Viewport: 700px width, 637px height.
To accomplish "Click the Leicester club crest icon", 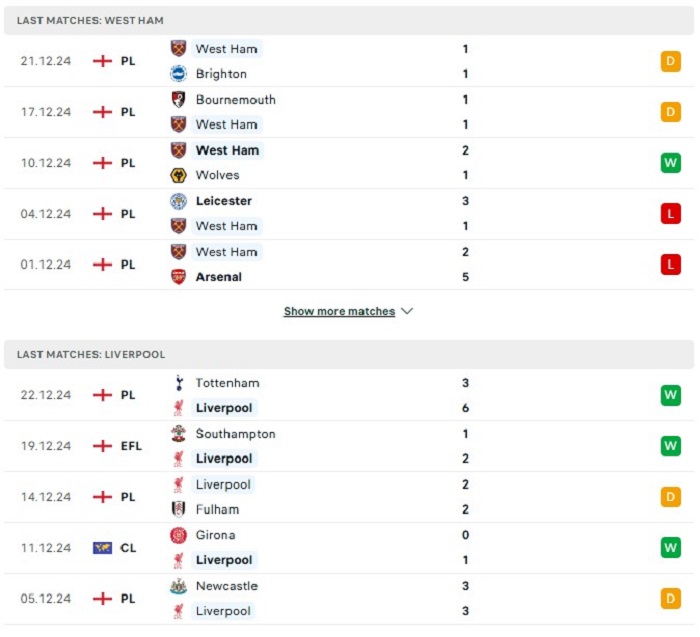I will point(179,201).
